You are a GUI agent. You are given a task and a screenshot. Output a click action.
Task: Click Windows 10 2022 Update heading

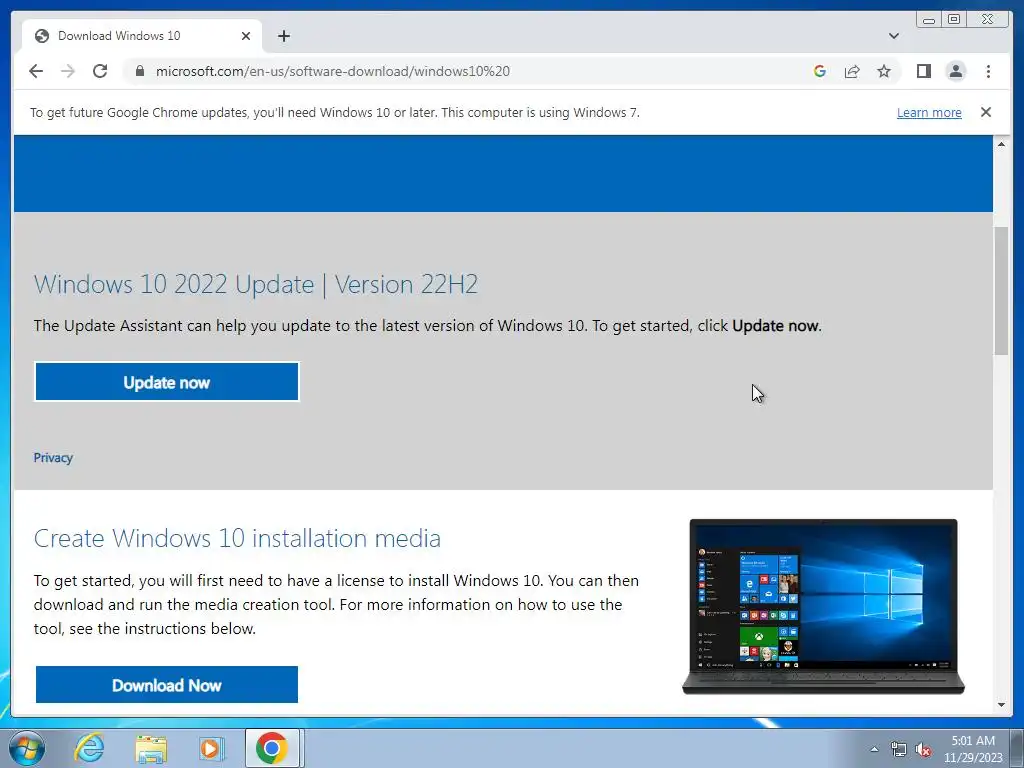tap(255, 285)
